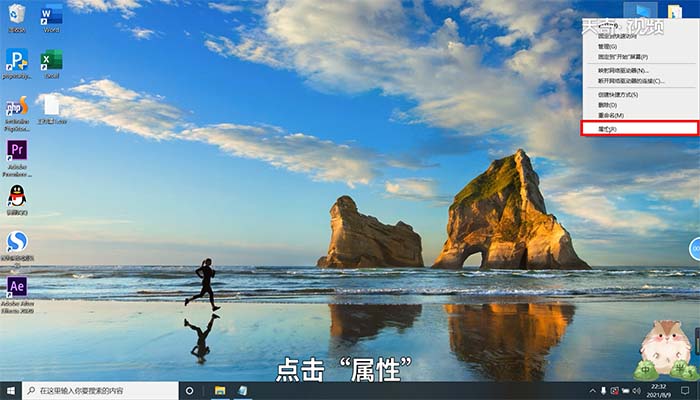Image resolution: width=700 pixels, height=400 pixels.
Task: Choose 断开网络驱动器的连接(C) menu entry
Action: [640, 81]
